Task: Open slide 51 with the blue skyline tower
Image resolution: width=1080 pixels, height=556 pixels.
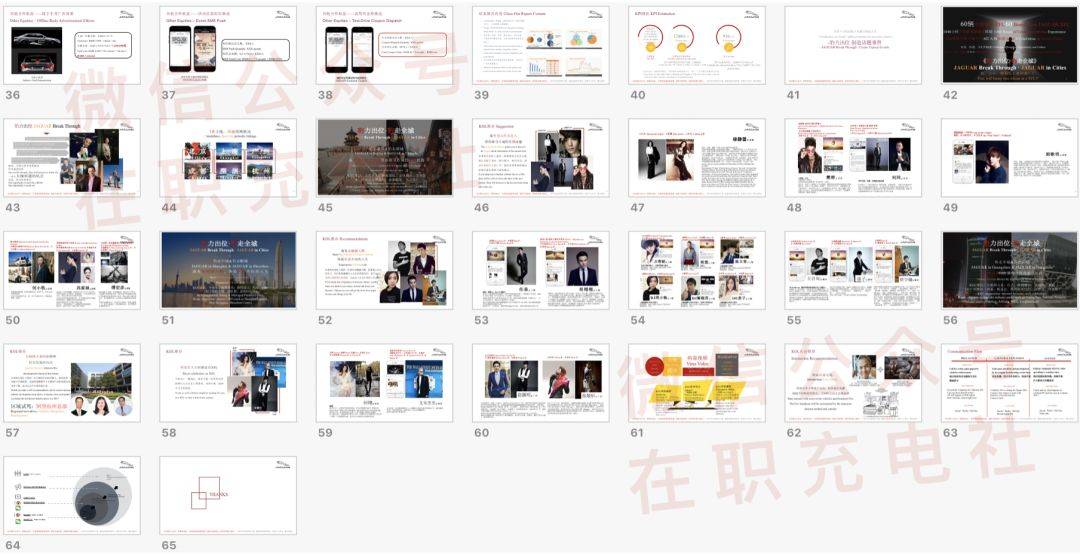Action: pyautogui.click(x=228, y=270)
